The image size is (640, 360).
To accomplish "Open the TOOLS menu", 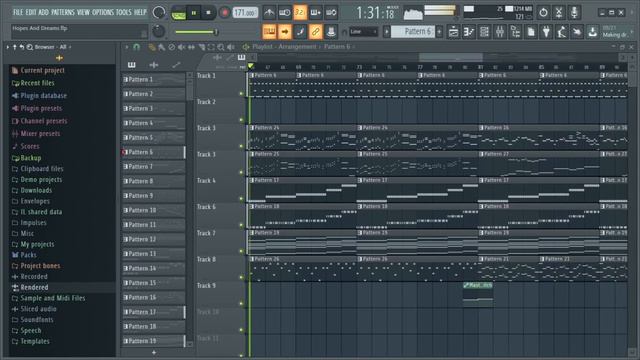I will coord(124,12).
